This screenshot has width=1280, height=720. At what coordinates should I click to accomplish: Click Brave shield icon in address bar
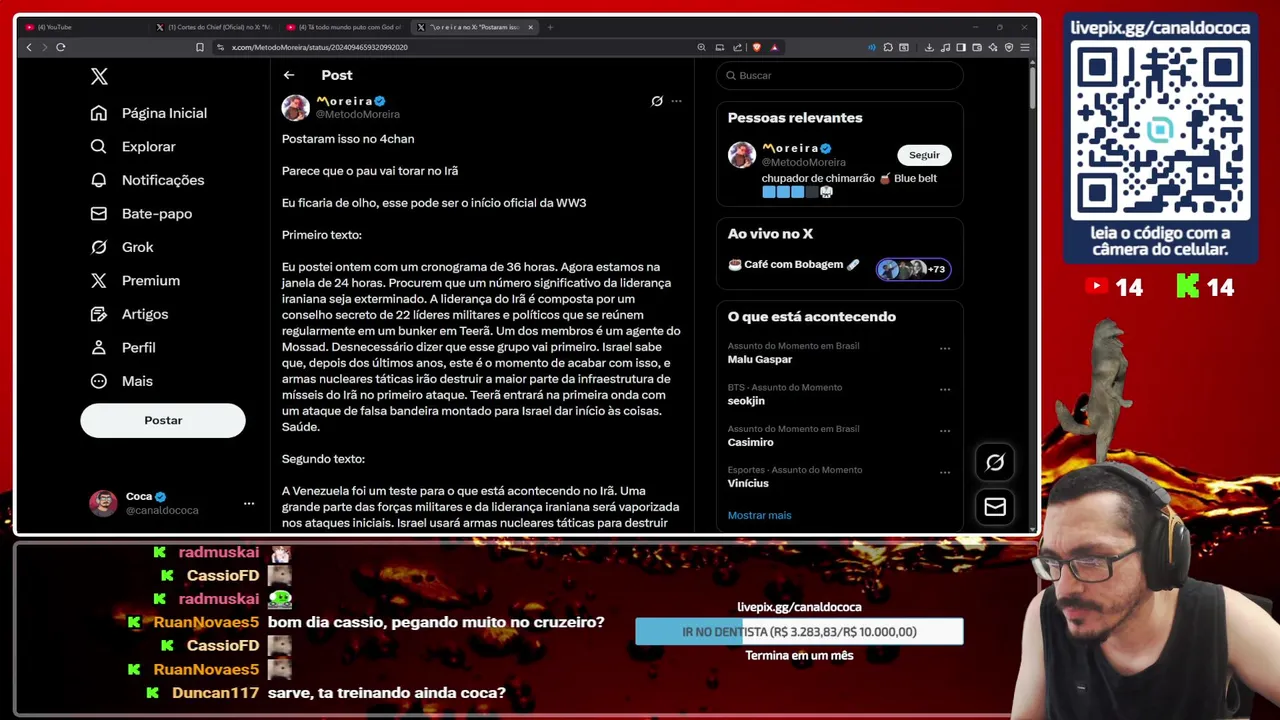(x=756, y=47)
